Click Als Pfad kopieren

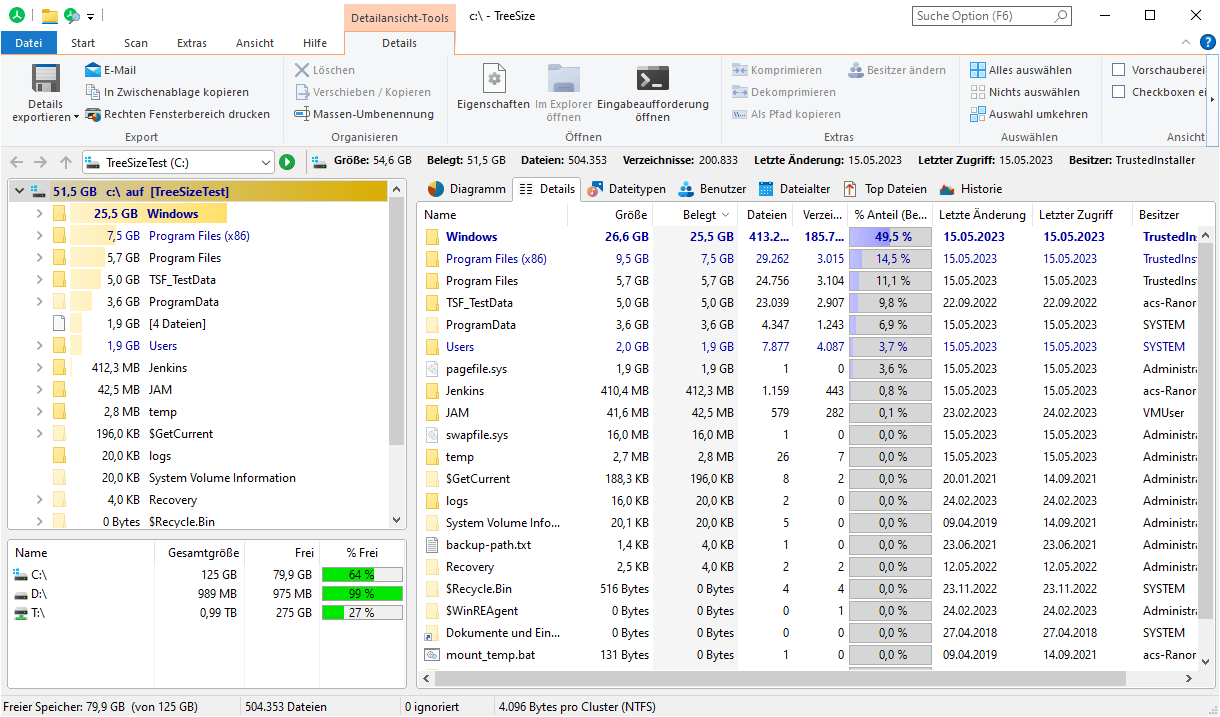coord(786,114)
